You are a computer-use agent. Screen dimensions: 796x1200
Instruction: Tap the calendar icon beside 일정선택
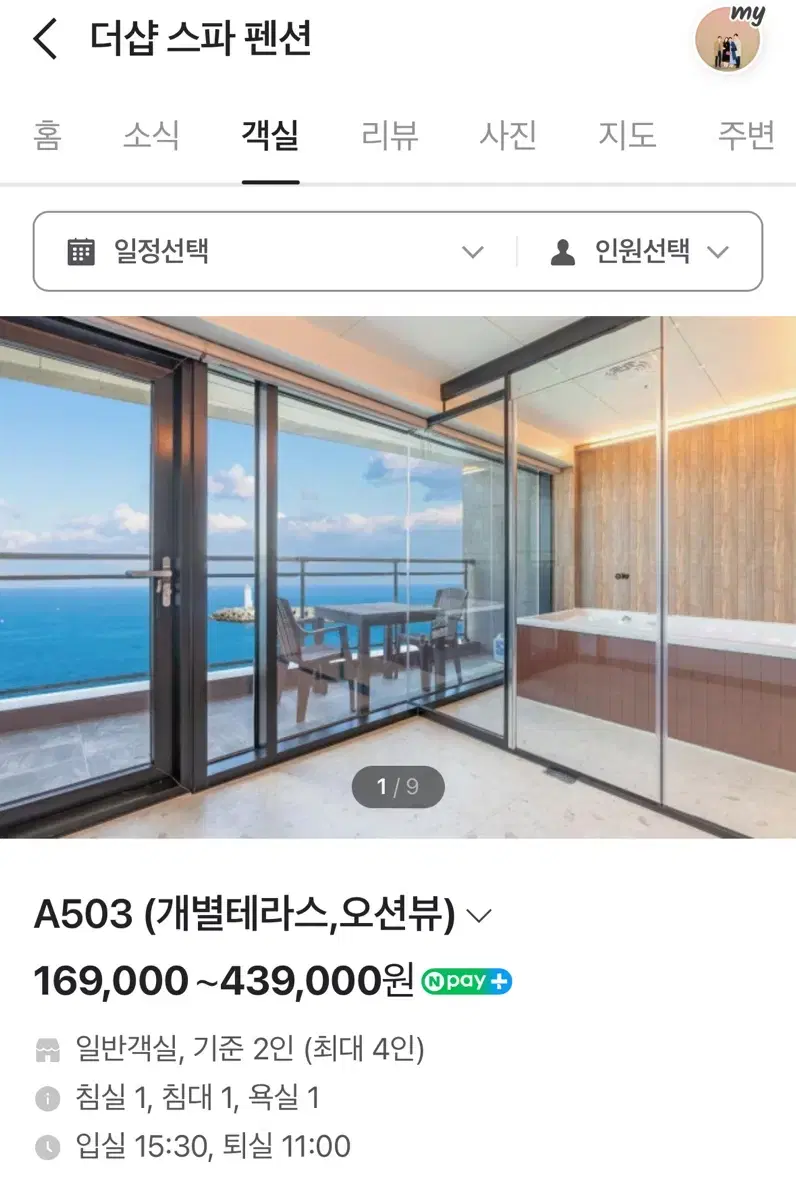[81, 251]
